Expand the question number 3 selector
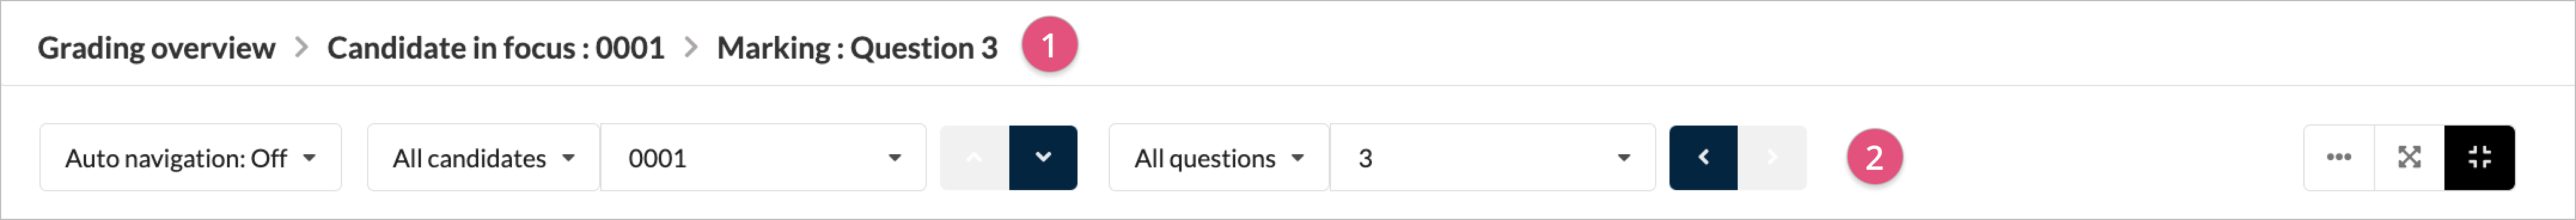The width and height of the screenshot is (2576, 220). 1493,157
